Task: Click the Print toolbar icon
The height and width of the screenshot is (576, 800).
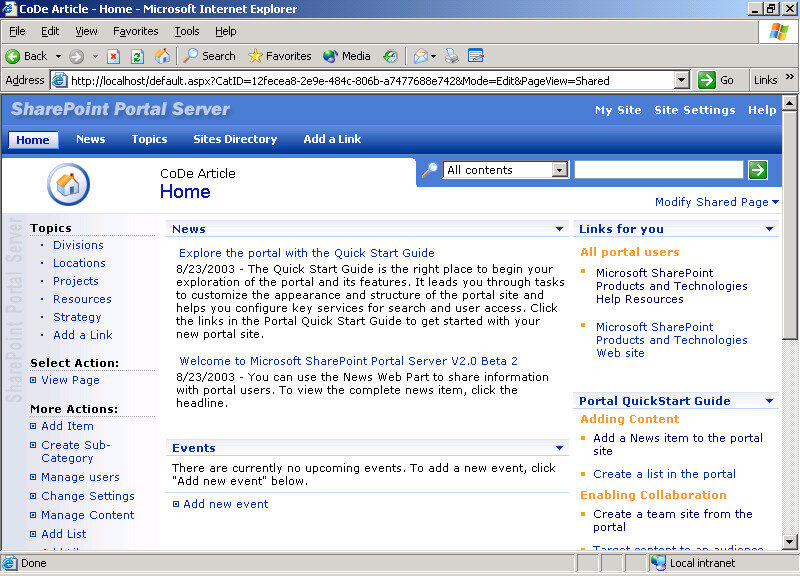Action: [452, 56]
